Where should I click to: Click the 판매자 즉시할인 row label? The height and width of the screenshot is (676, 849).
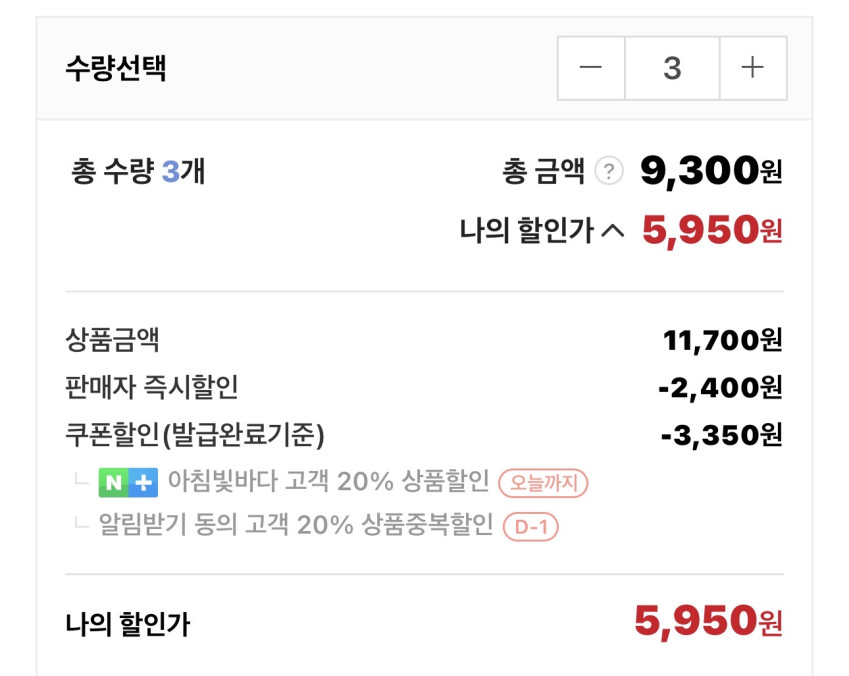click(x=151, y=387)
